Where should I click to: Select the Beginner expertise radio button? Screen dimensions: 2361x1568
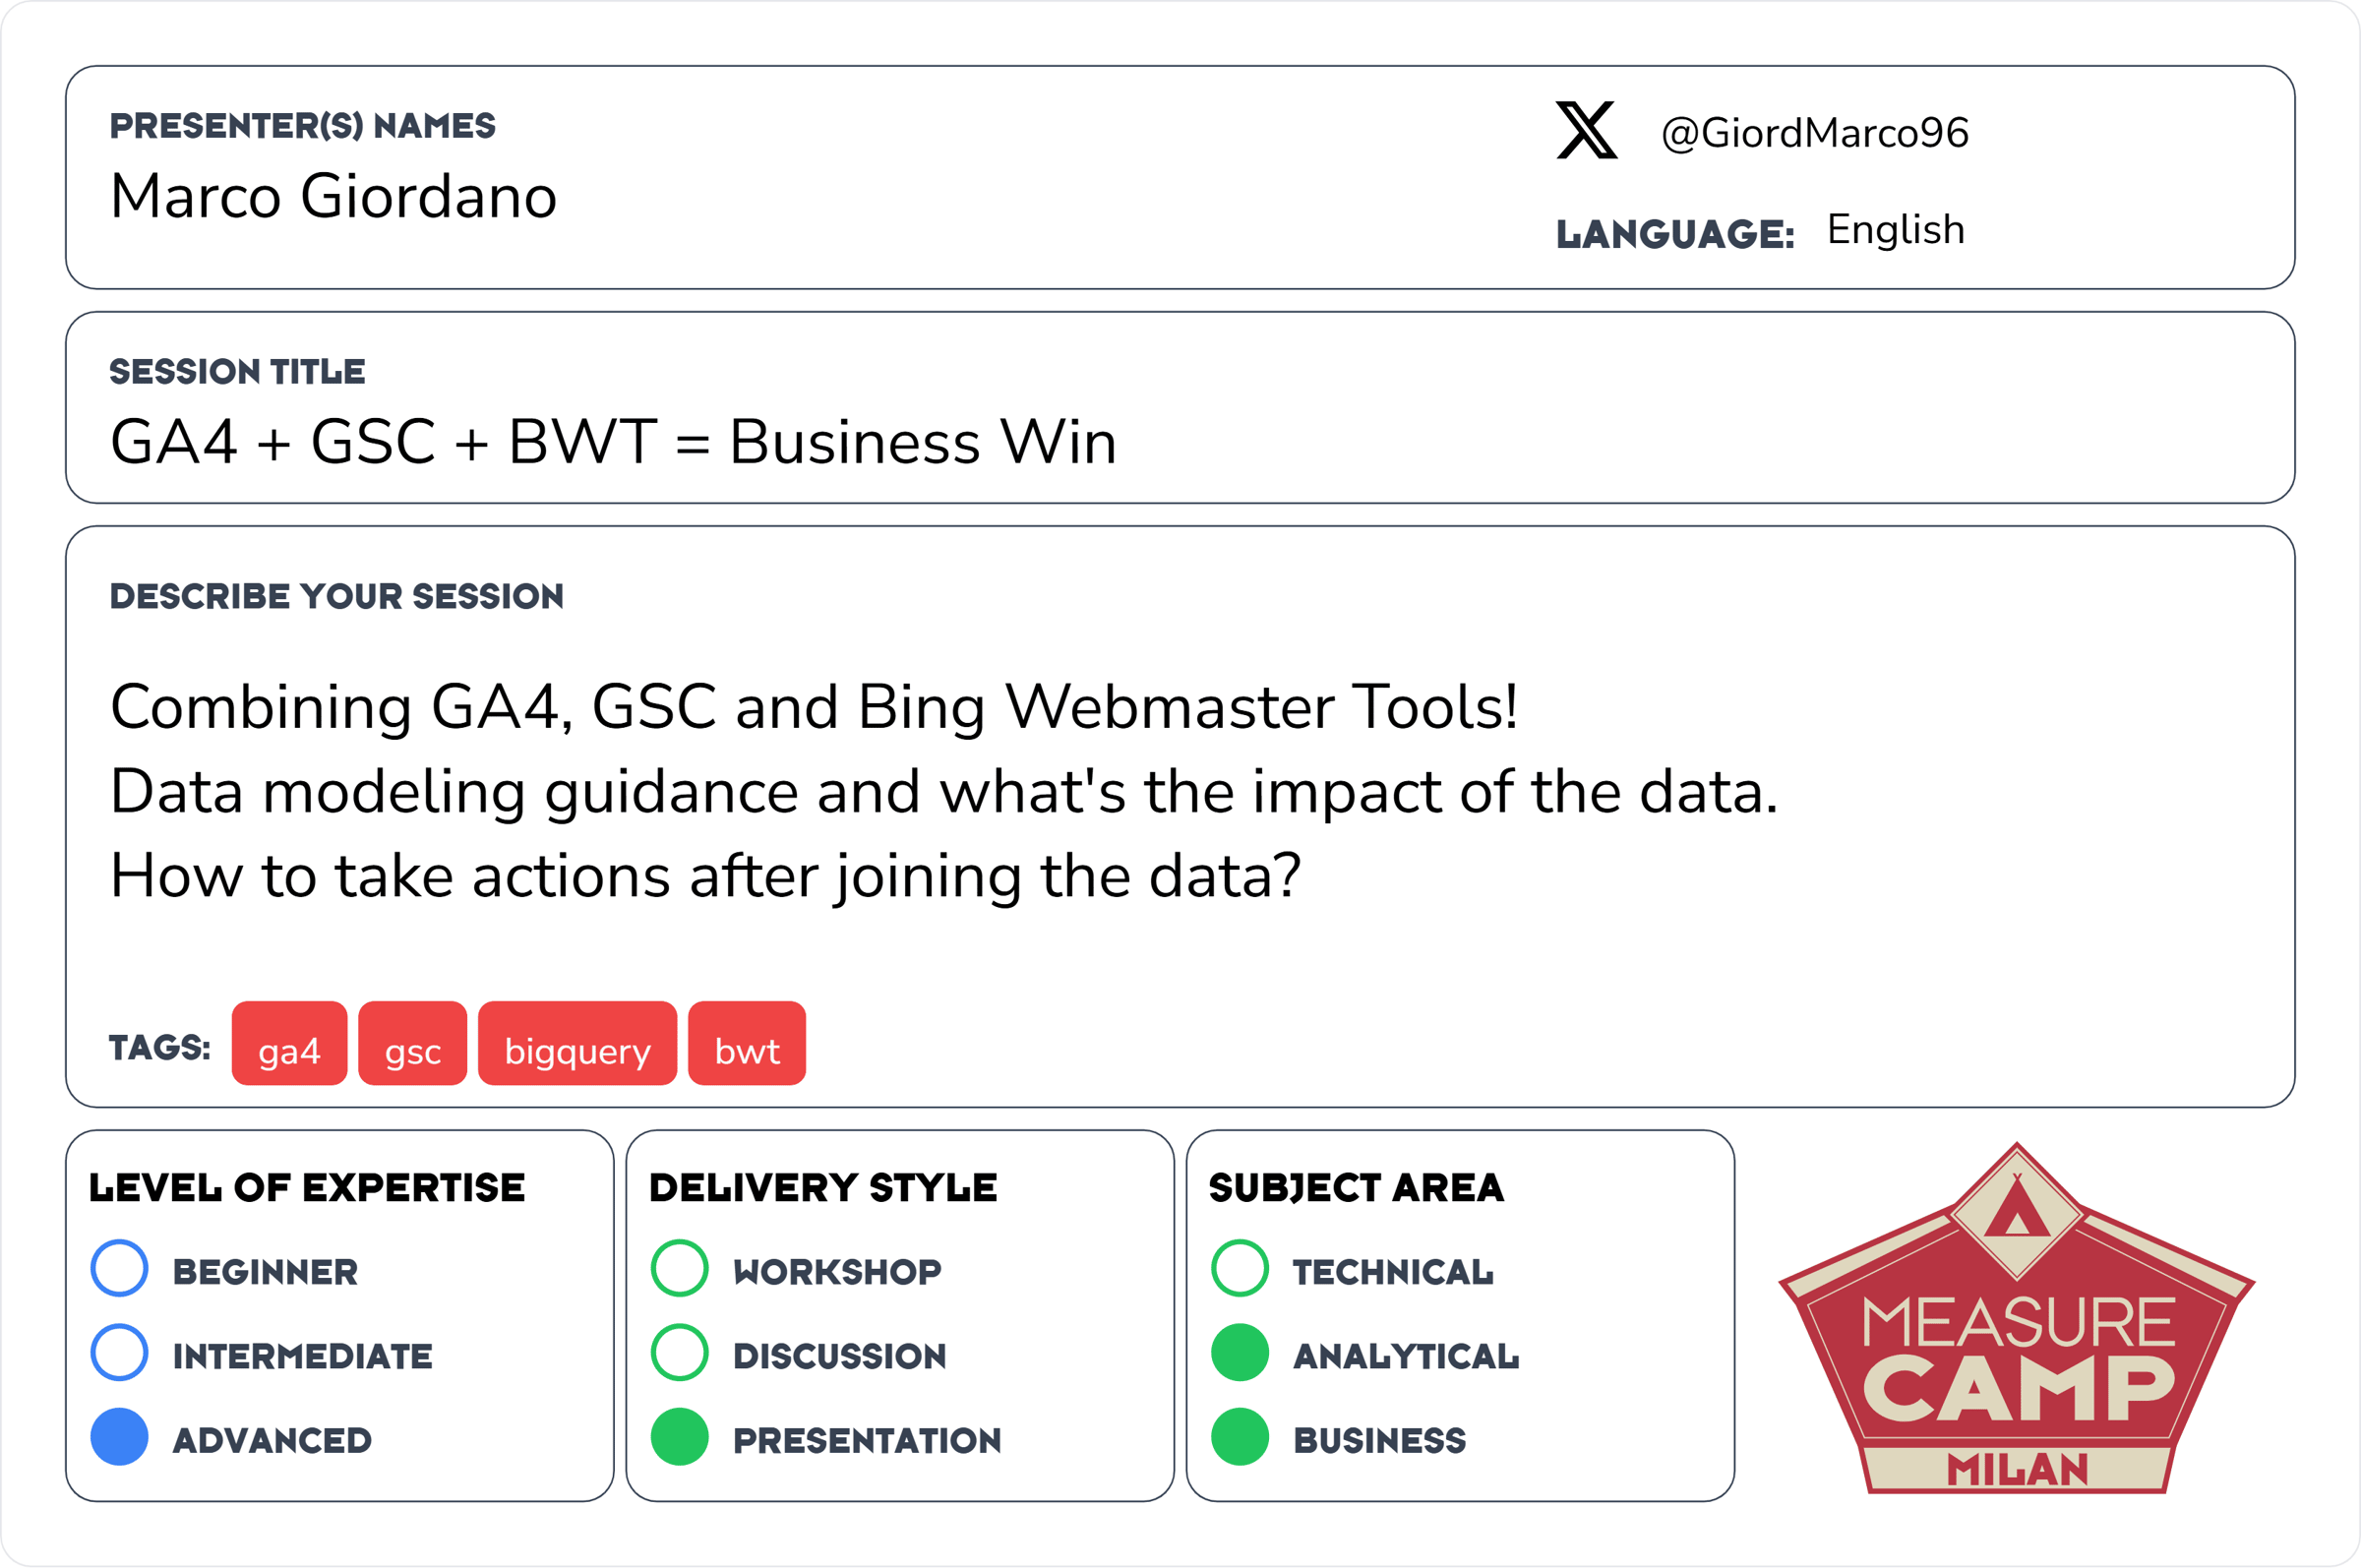119,1268
